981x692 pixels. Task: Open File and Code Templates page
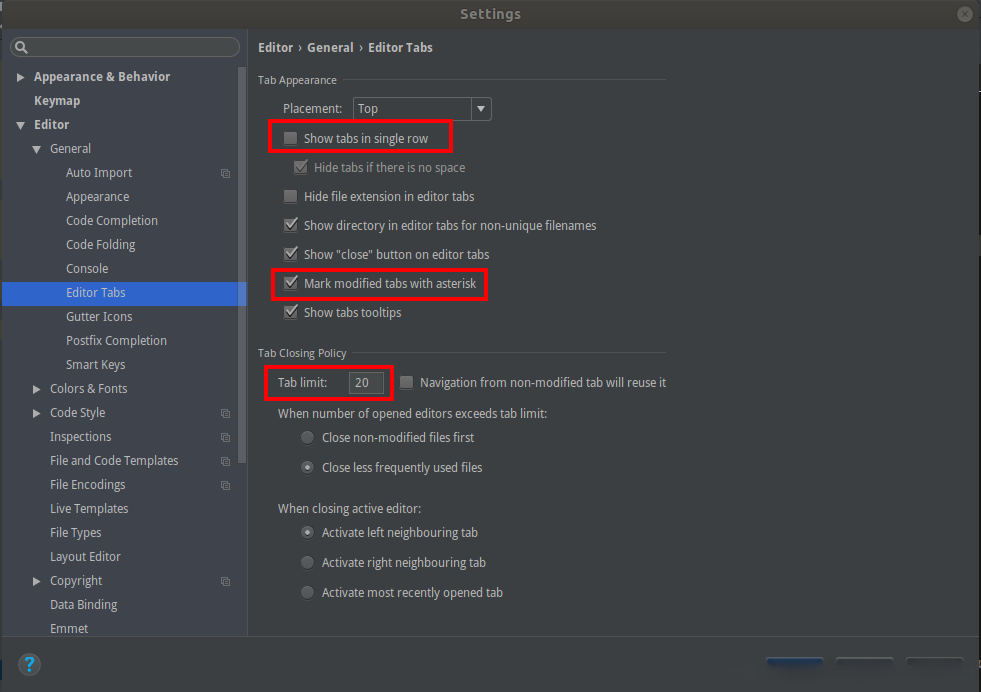[114, 460]
